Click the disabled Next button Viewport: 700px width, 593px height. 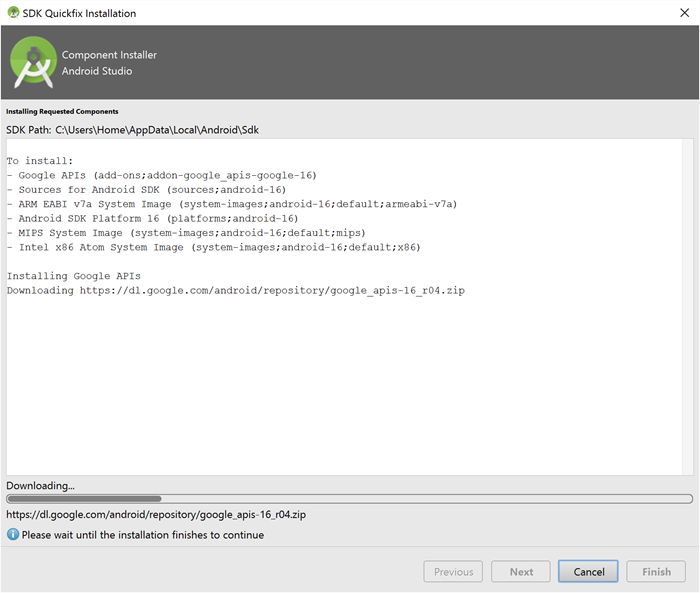pyautogui.click(x=521, y=572)
